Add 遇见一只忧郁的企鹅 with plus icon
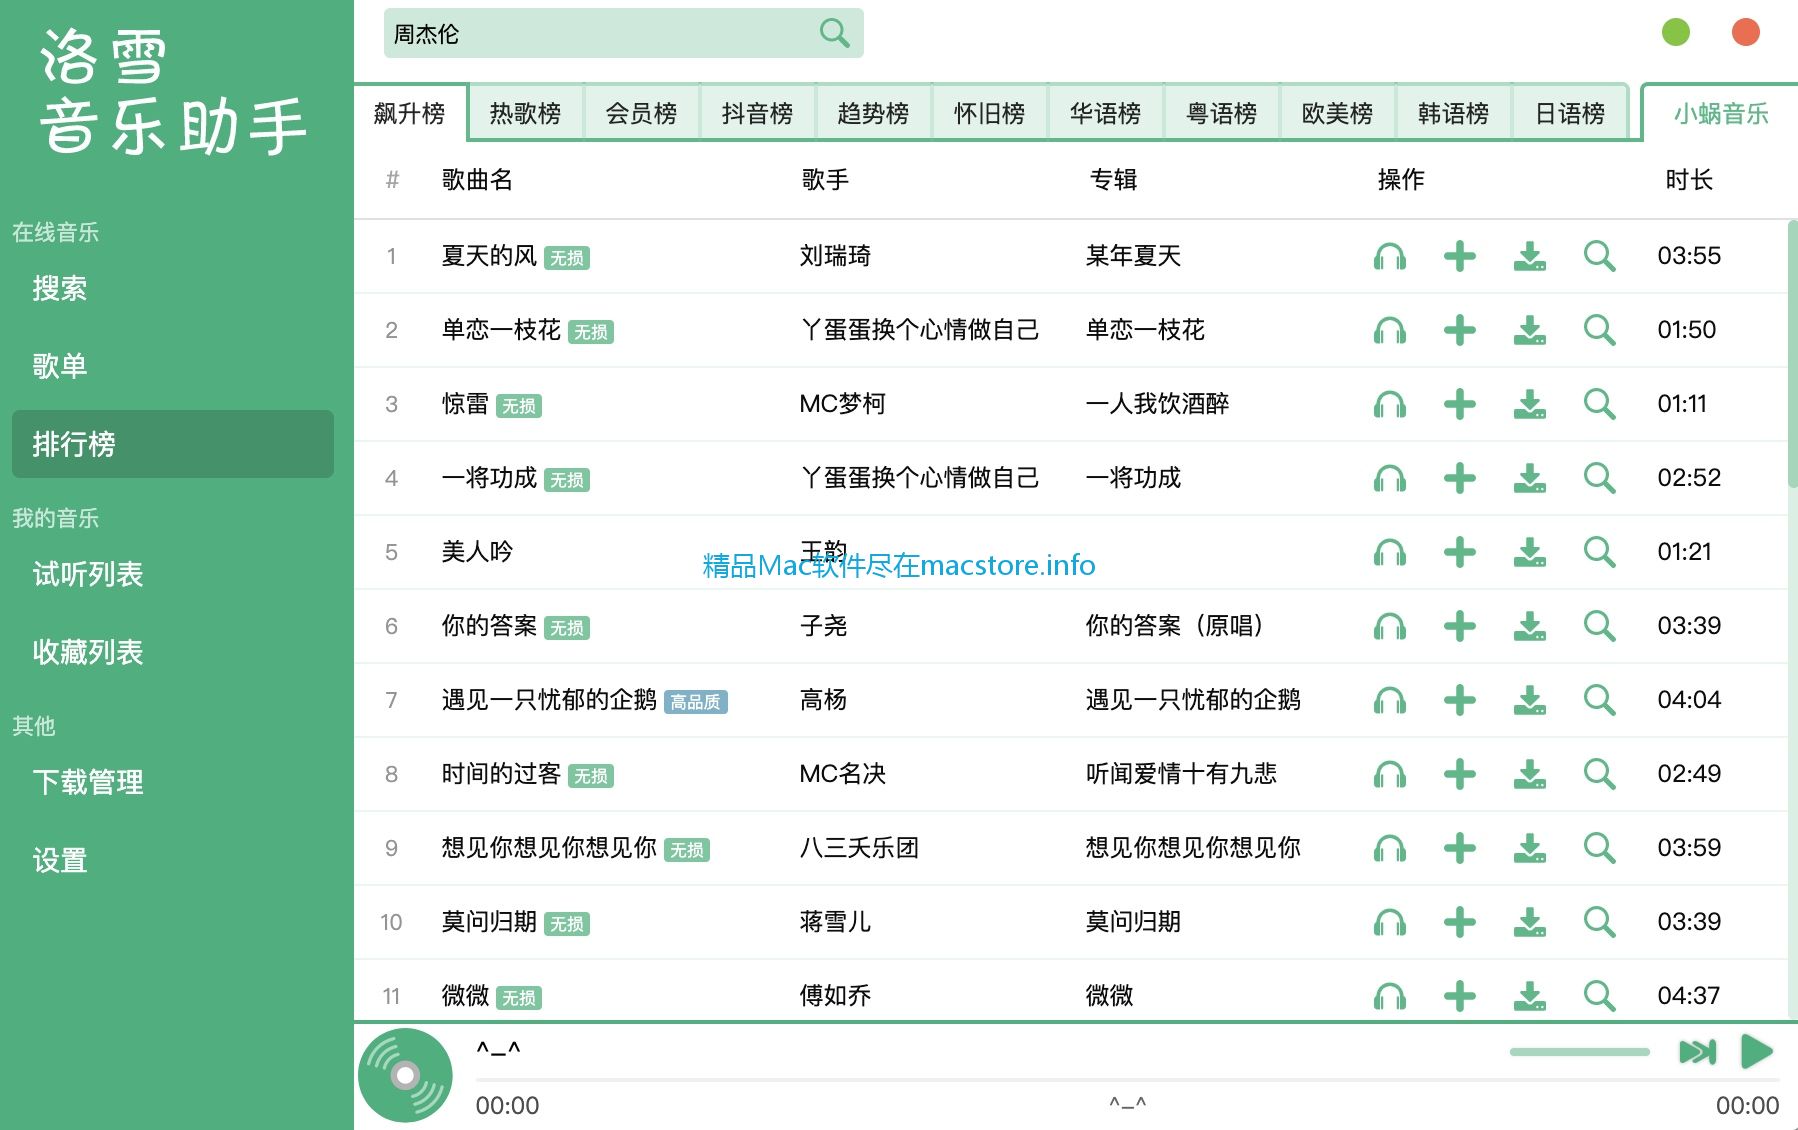Viewport: 1798px width, 1130px height. tap(1460, 700)
